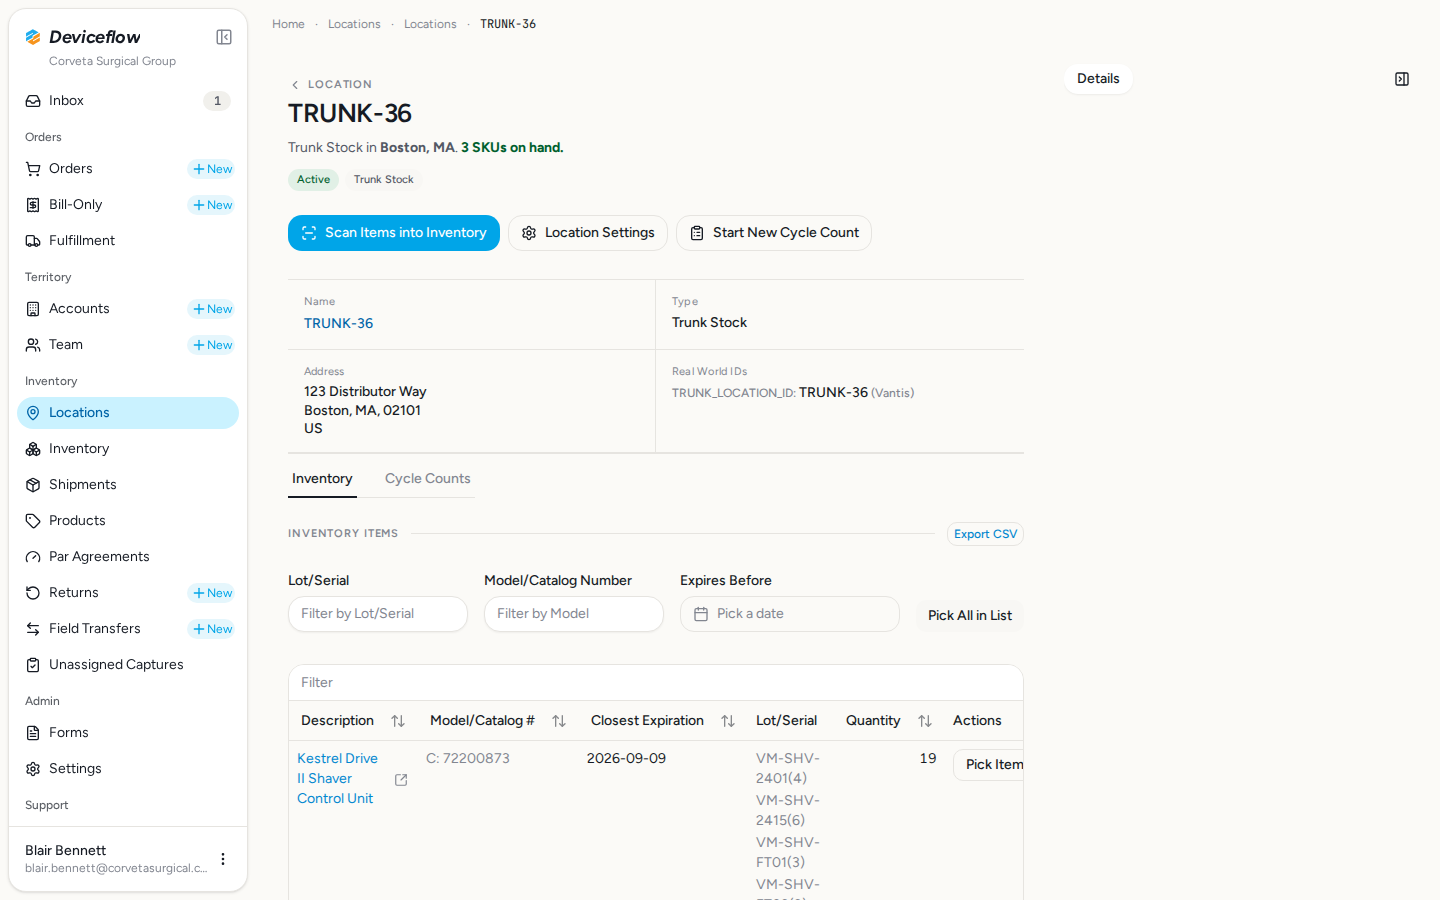Collapse the sidebar panel icon

coord(224,37)
